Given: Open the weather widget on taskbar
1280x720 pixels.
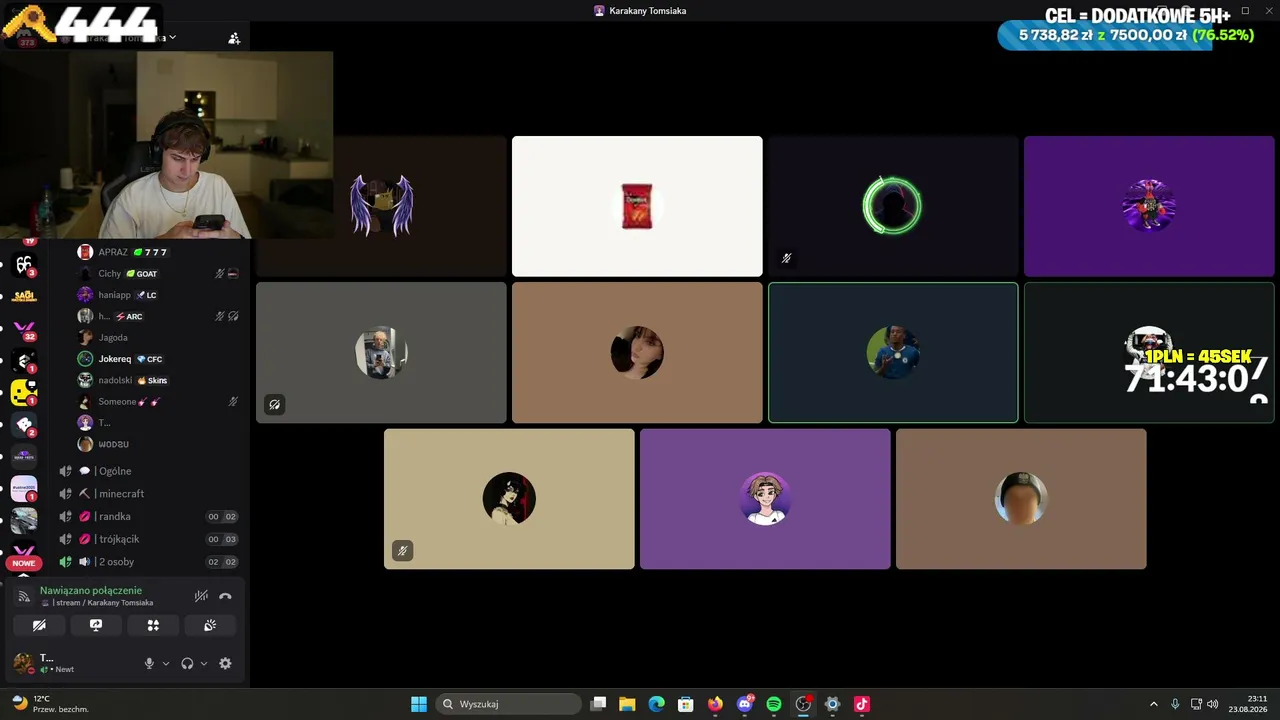Looking at the screenshot, I should pyautogui.click(x=50, y=704).
